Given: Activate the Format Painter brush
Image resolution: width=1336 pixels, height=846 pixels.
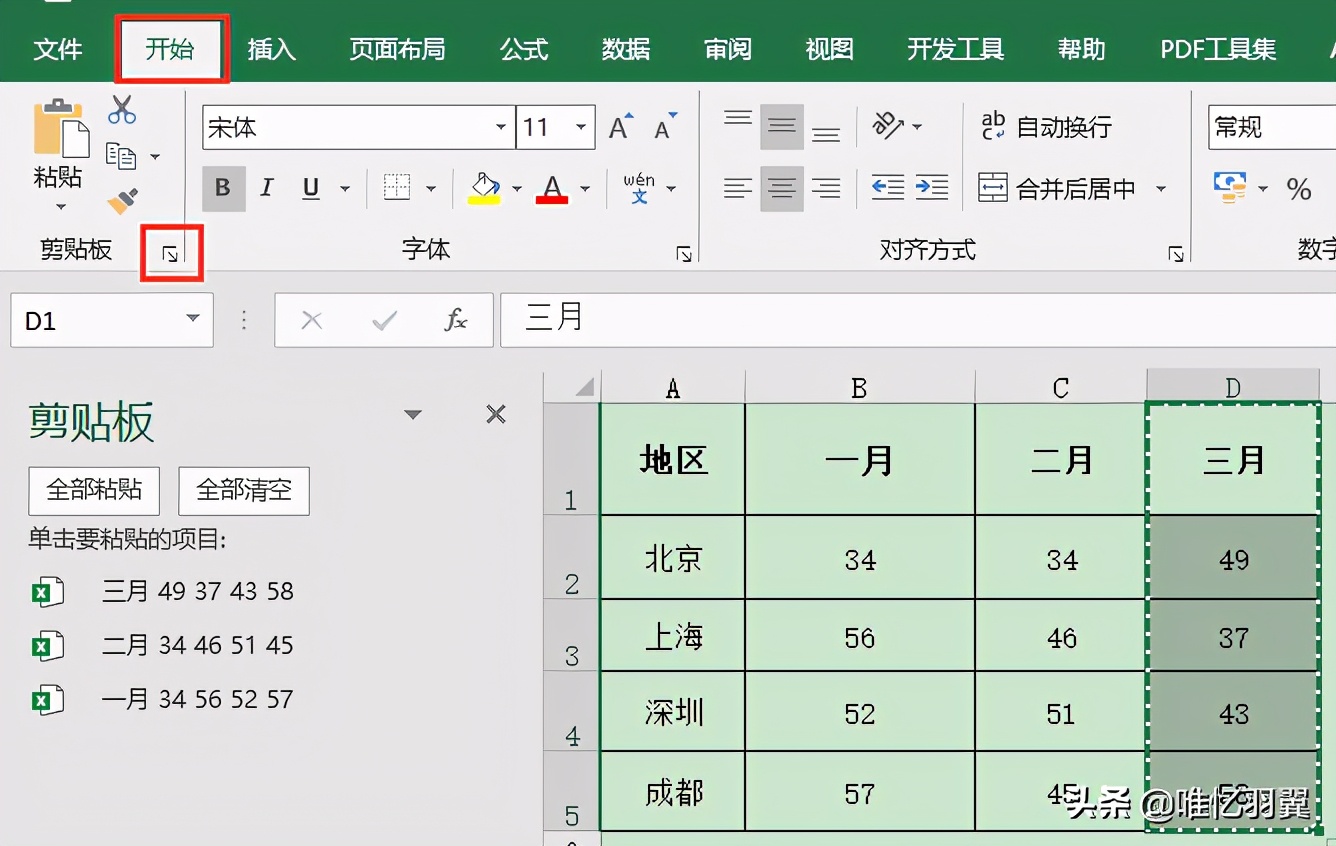Looking at the screenshot, I should coord(120,198).
